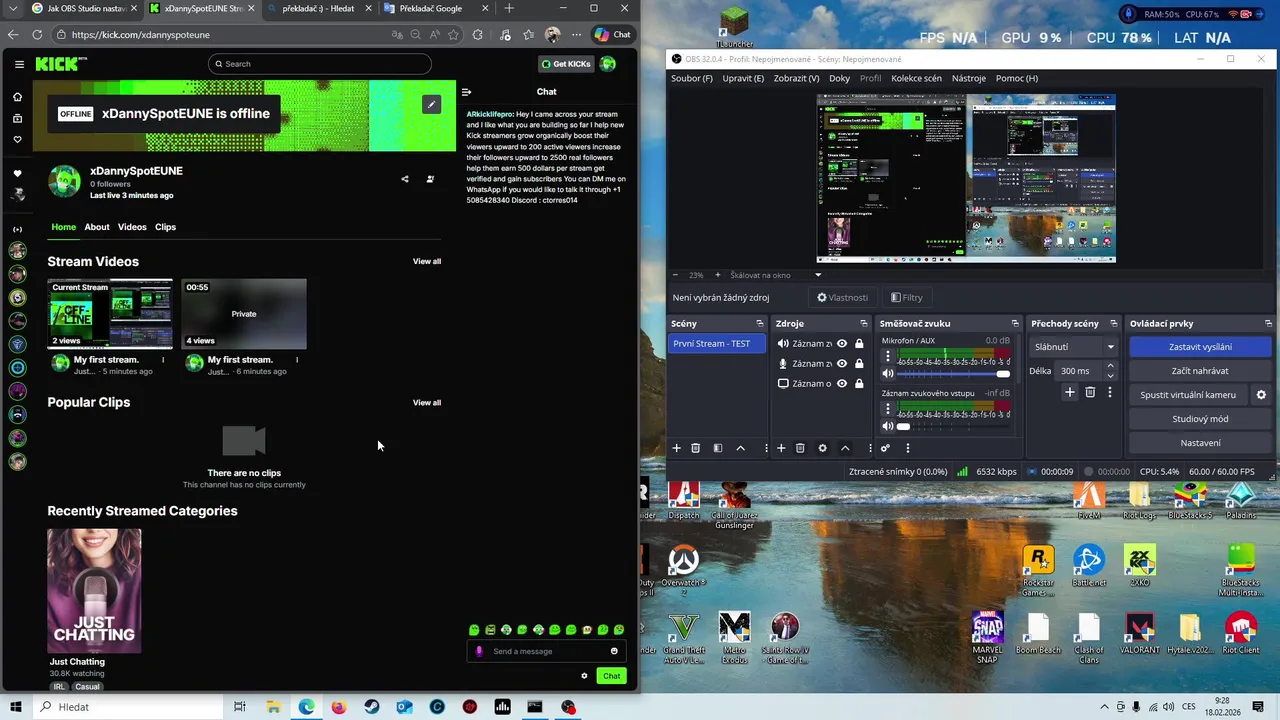Unlock the microphone Záznam source
This screenshot has height=720, width=1280.
tap(859, 364)
